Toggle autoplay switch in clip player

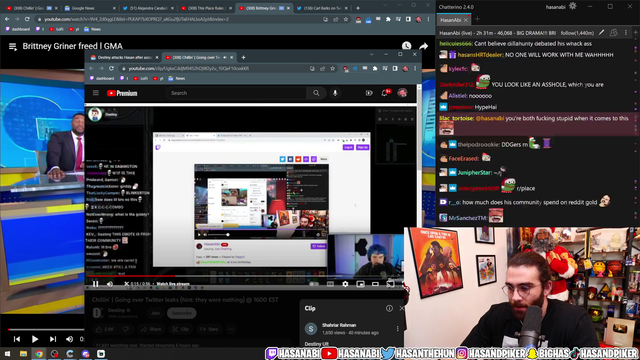pos(314,284)
